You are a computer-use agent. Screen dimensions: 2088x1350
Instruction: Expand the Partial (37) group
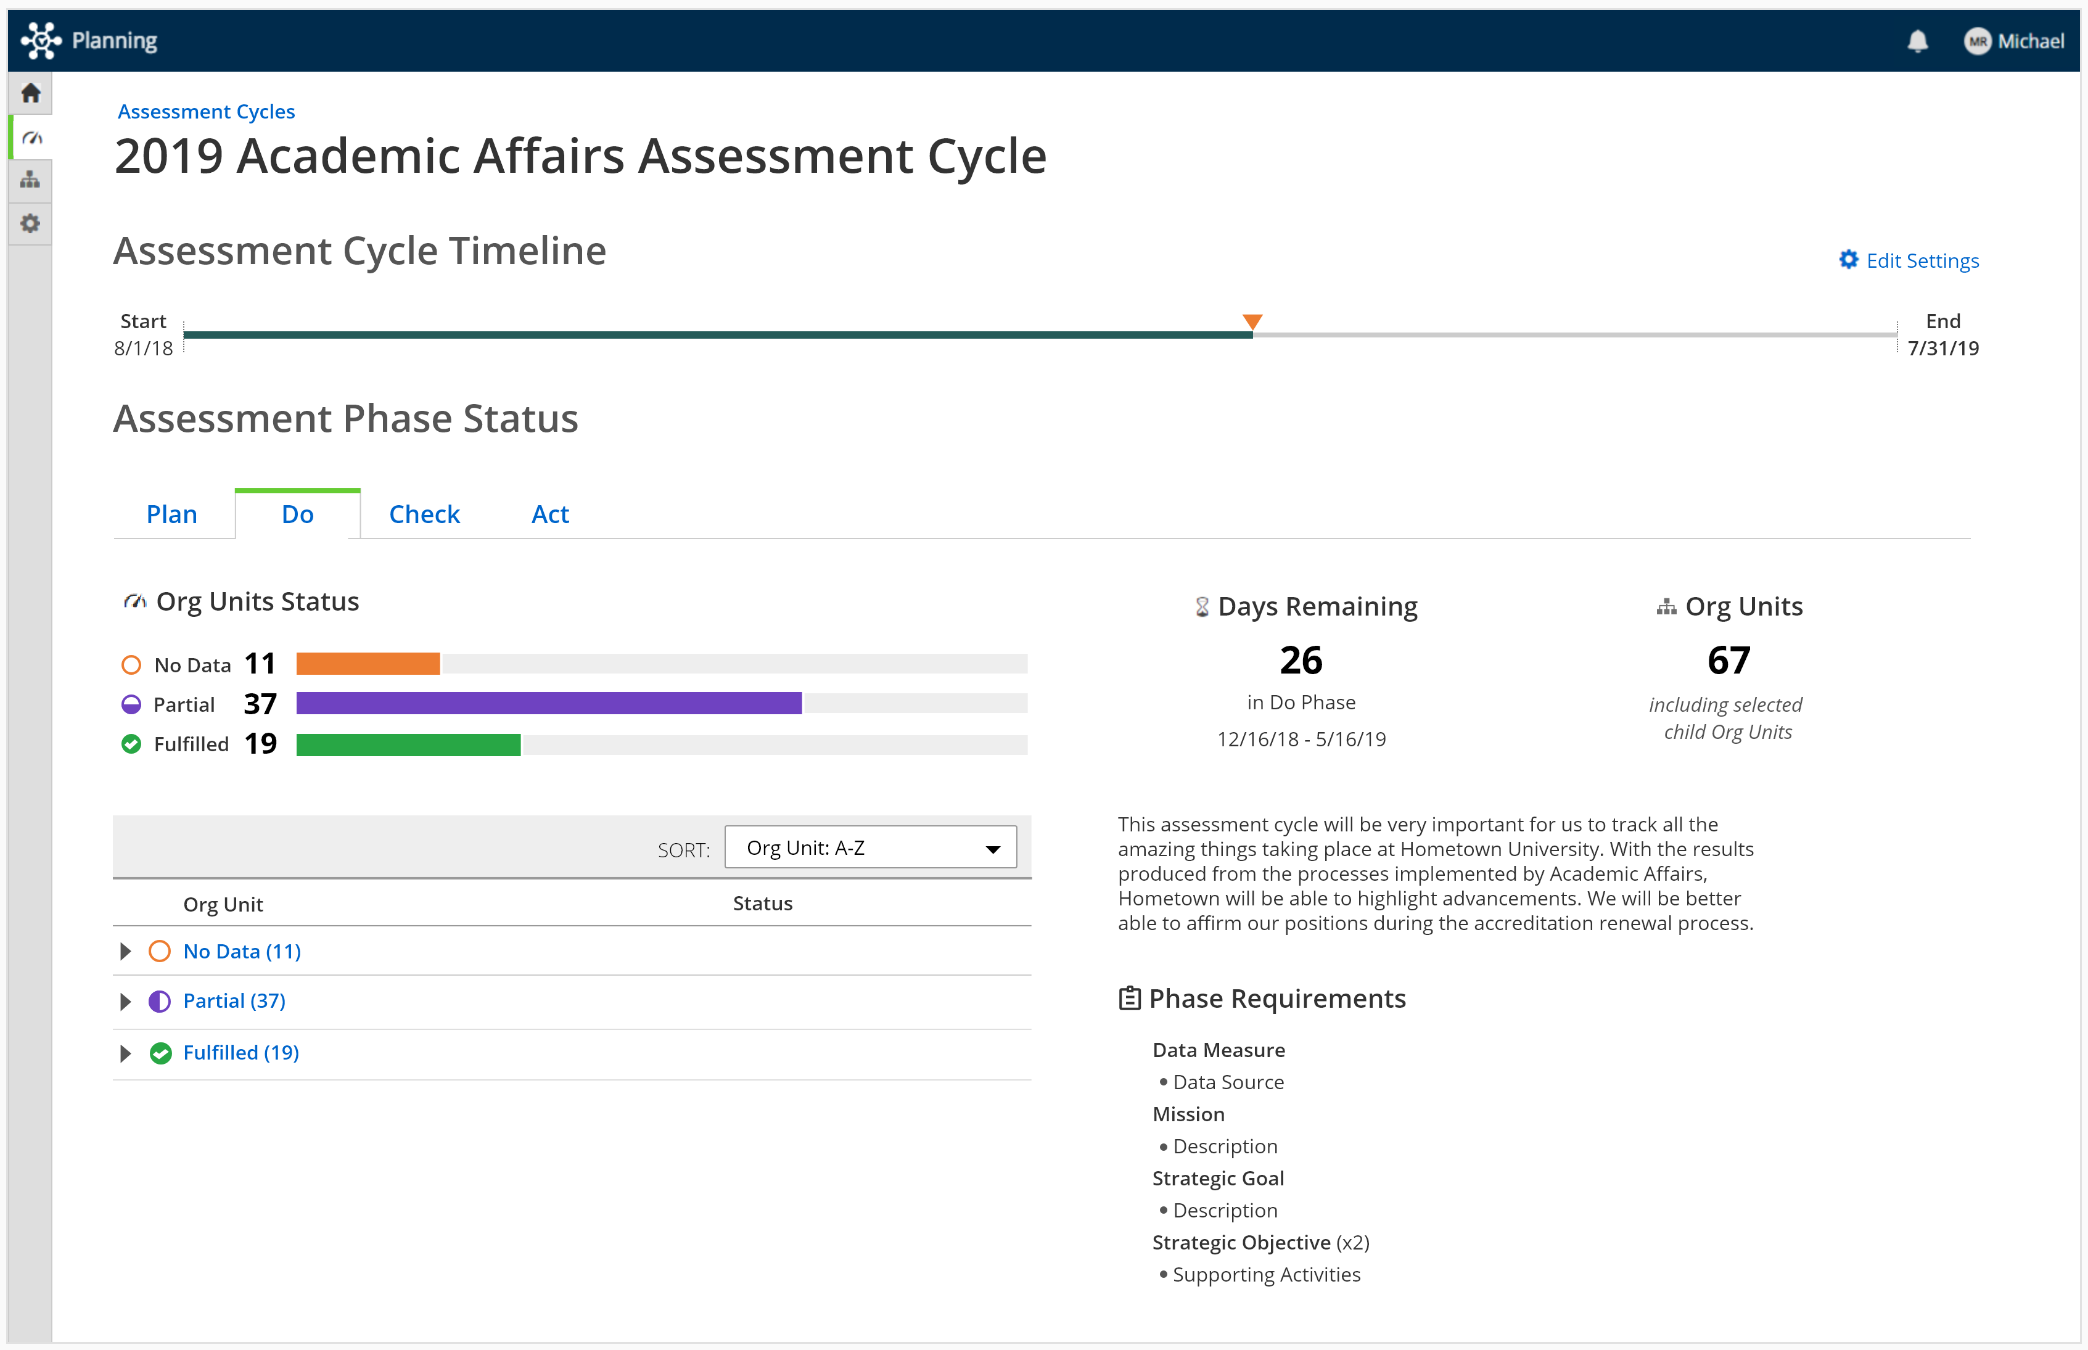[x=125, y=1001]
